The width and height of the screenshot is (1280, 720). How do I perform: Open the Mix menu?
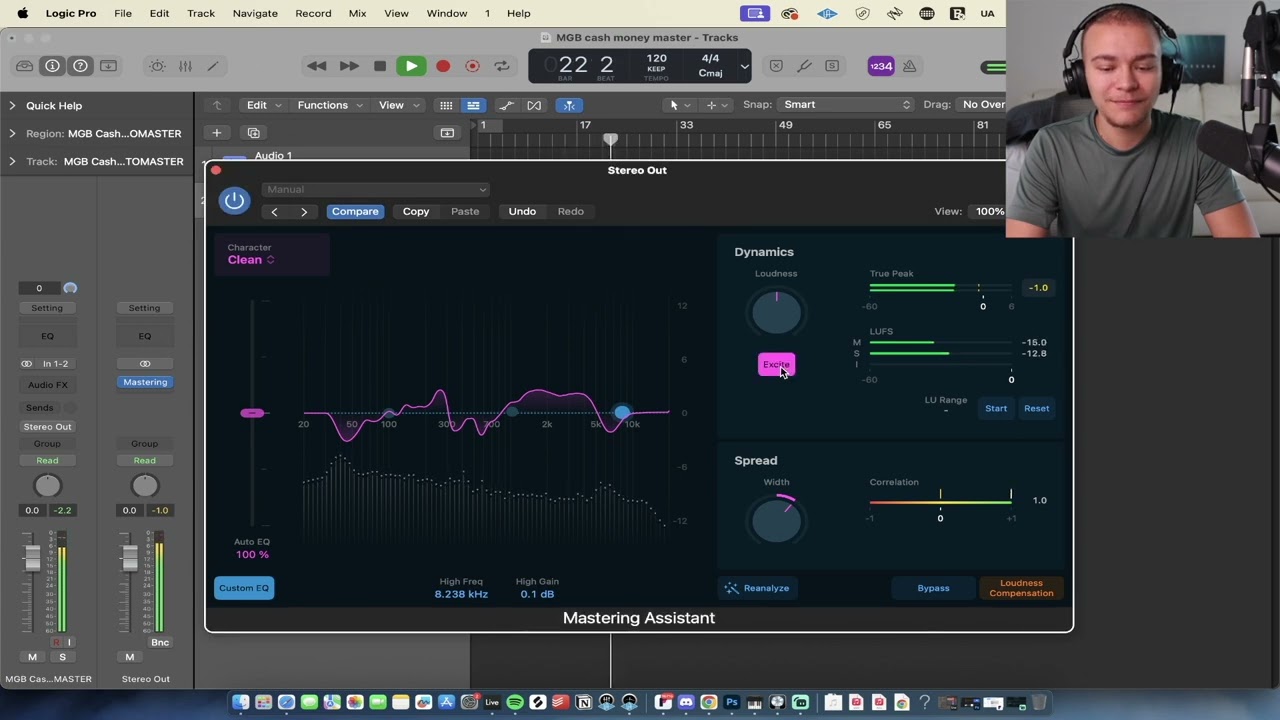click(x=357, y=13)
